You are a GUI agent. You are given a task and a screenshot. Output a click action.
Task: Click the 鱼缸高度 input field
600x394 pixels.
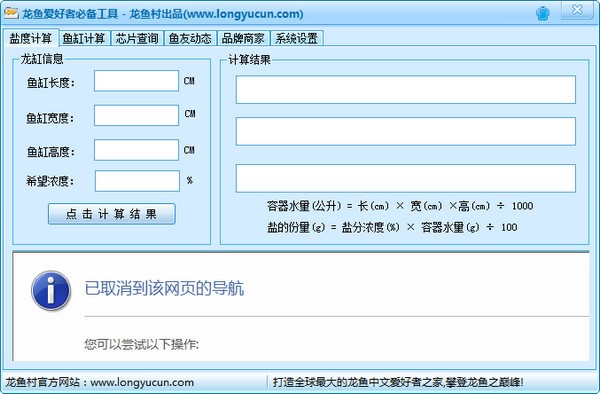coord(137,150)
